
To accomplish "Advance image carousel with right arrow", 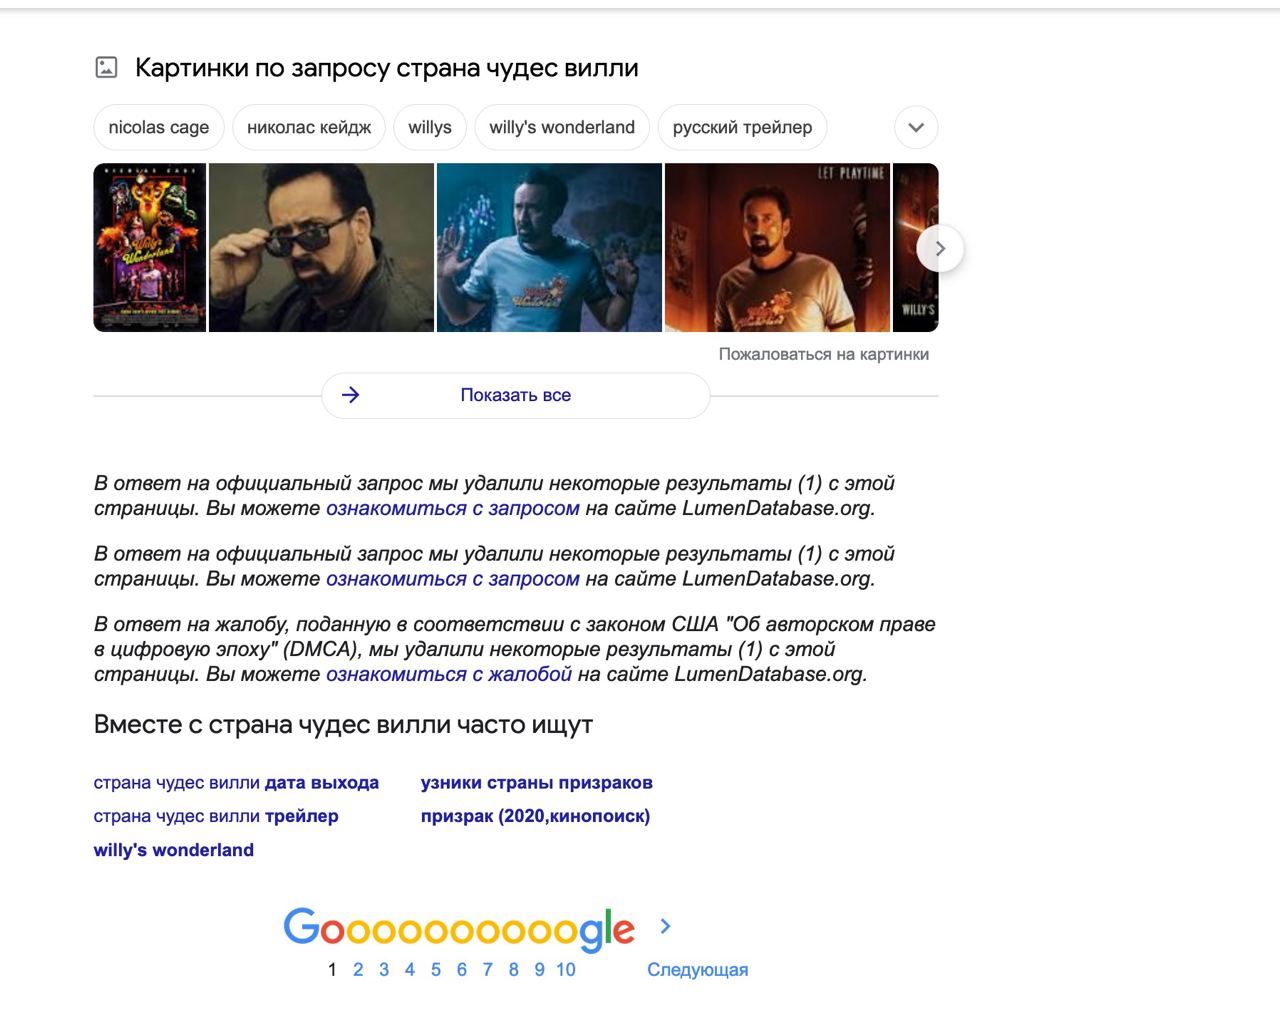I will [x=940, y=248].
